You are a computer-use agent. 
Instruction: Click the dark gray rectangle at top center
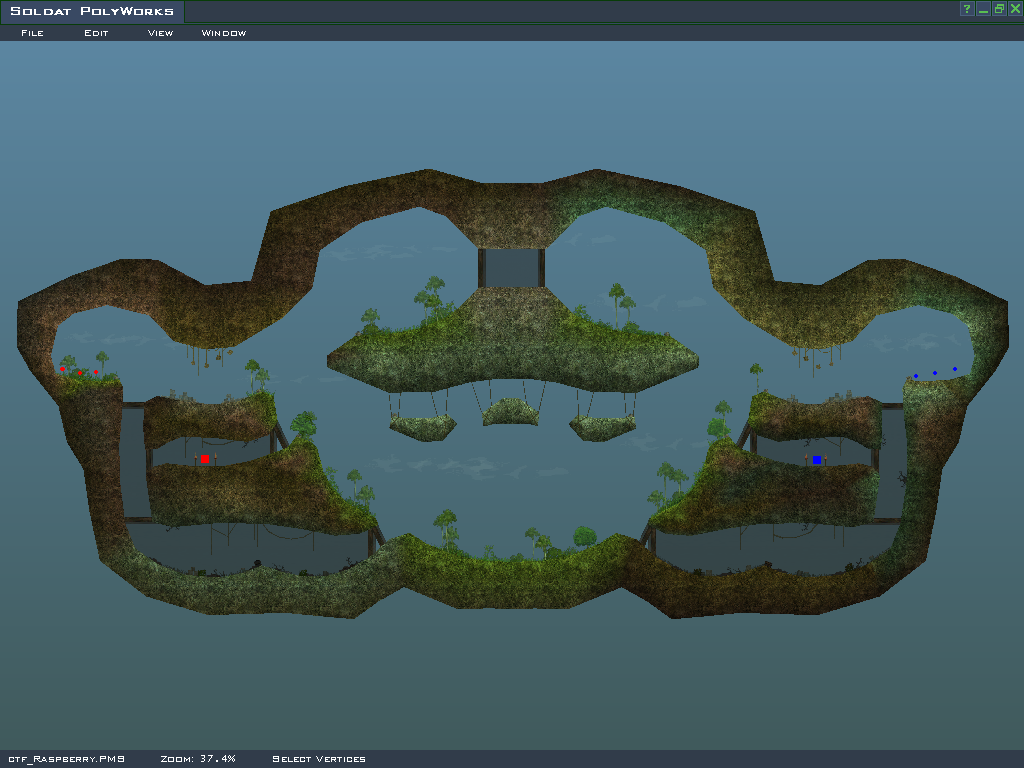(511, 267)
